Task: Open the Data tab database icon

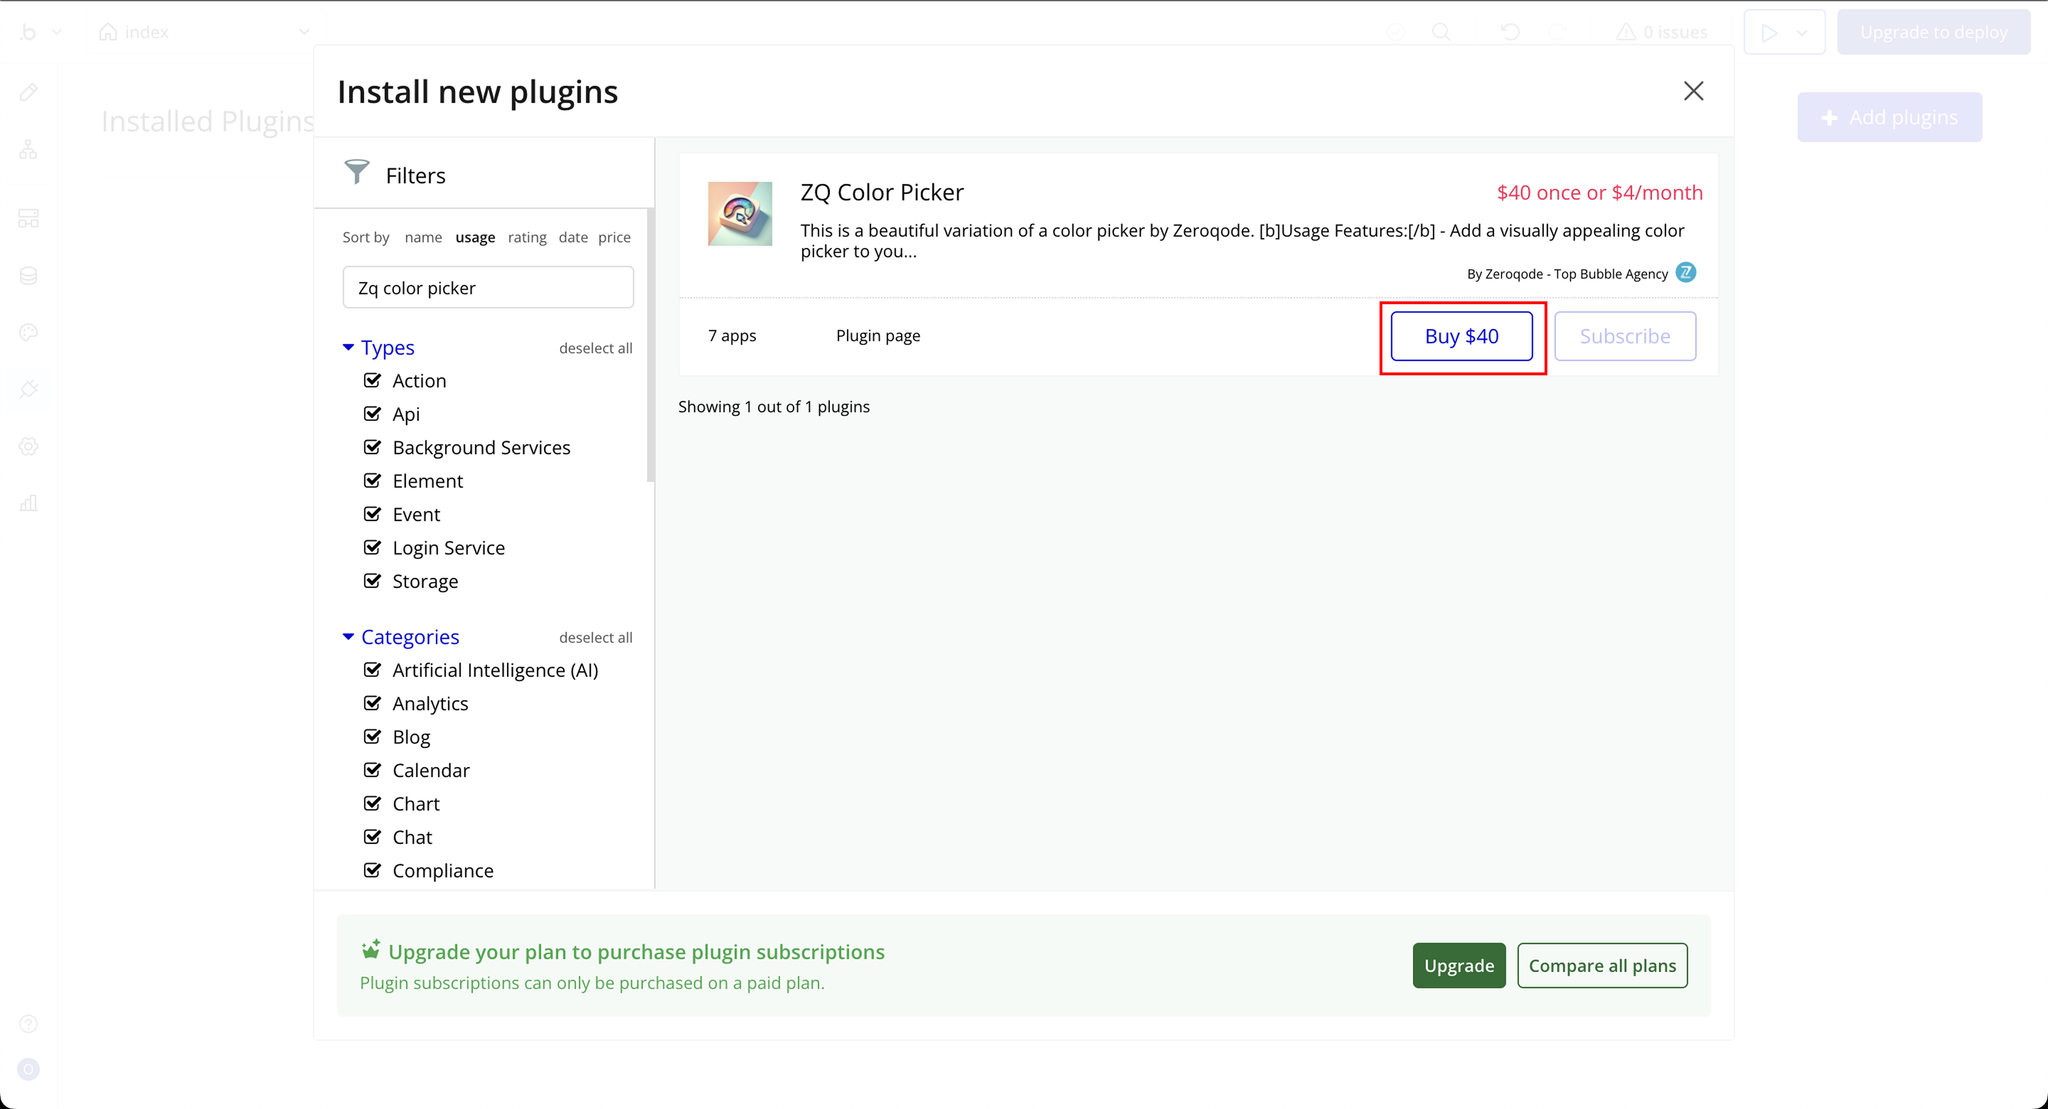Action: click(28, 275)
